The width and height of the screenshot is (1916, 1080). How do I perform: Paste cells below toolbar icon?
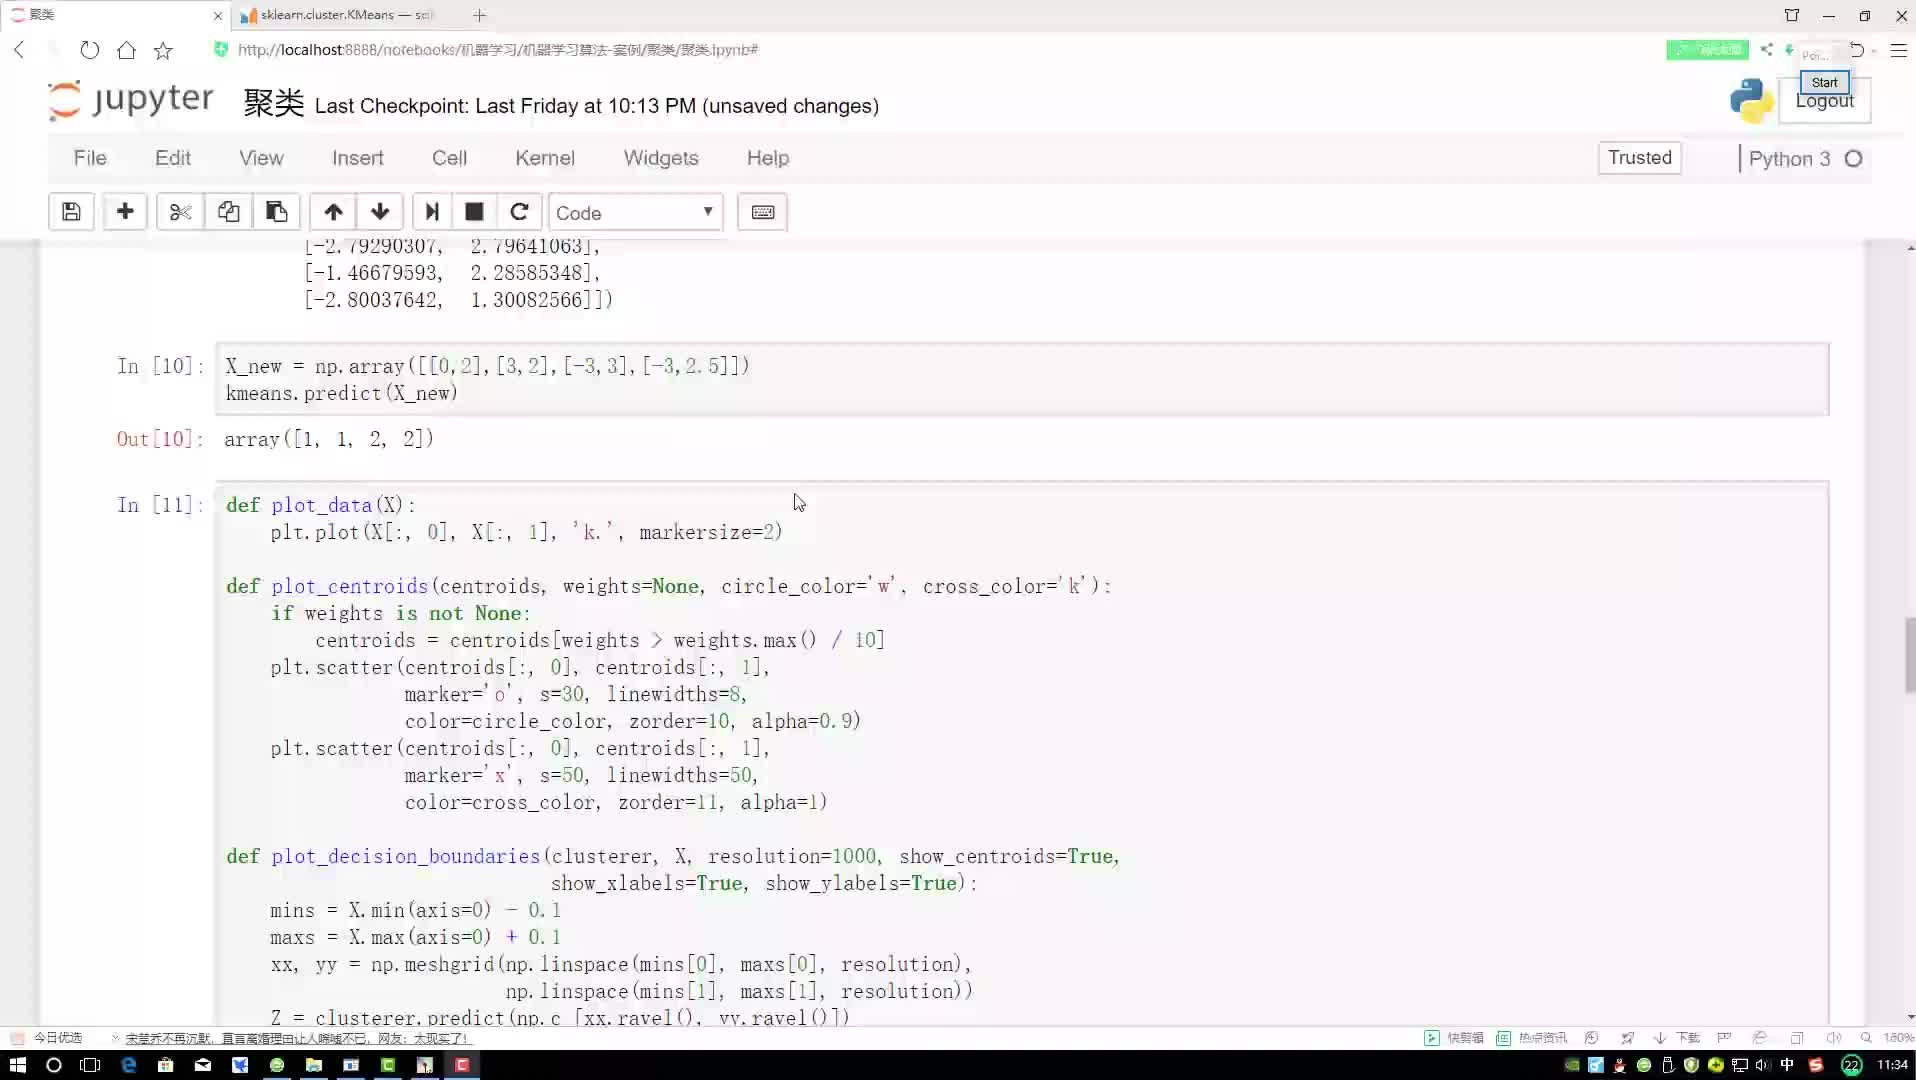(276, 212)
